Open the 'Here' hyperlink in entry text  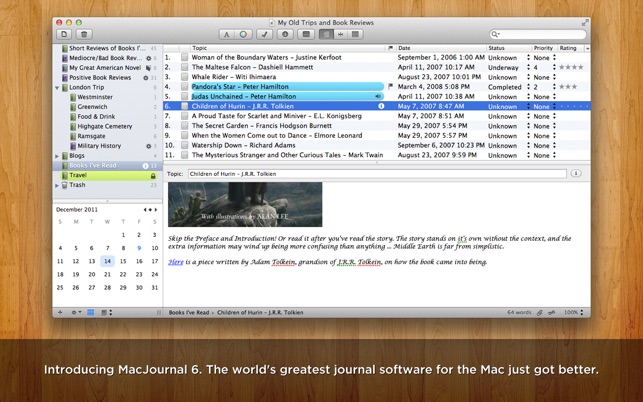(x=175, y=262)
